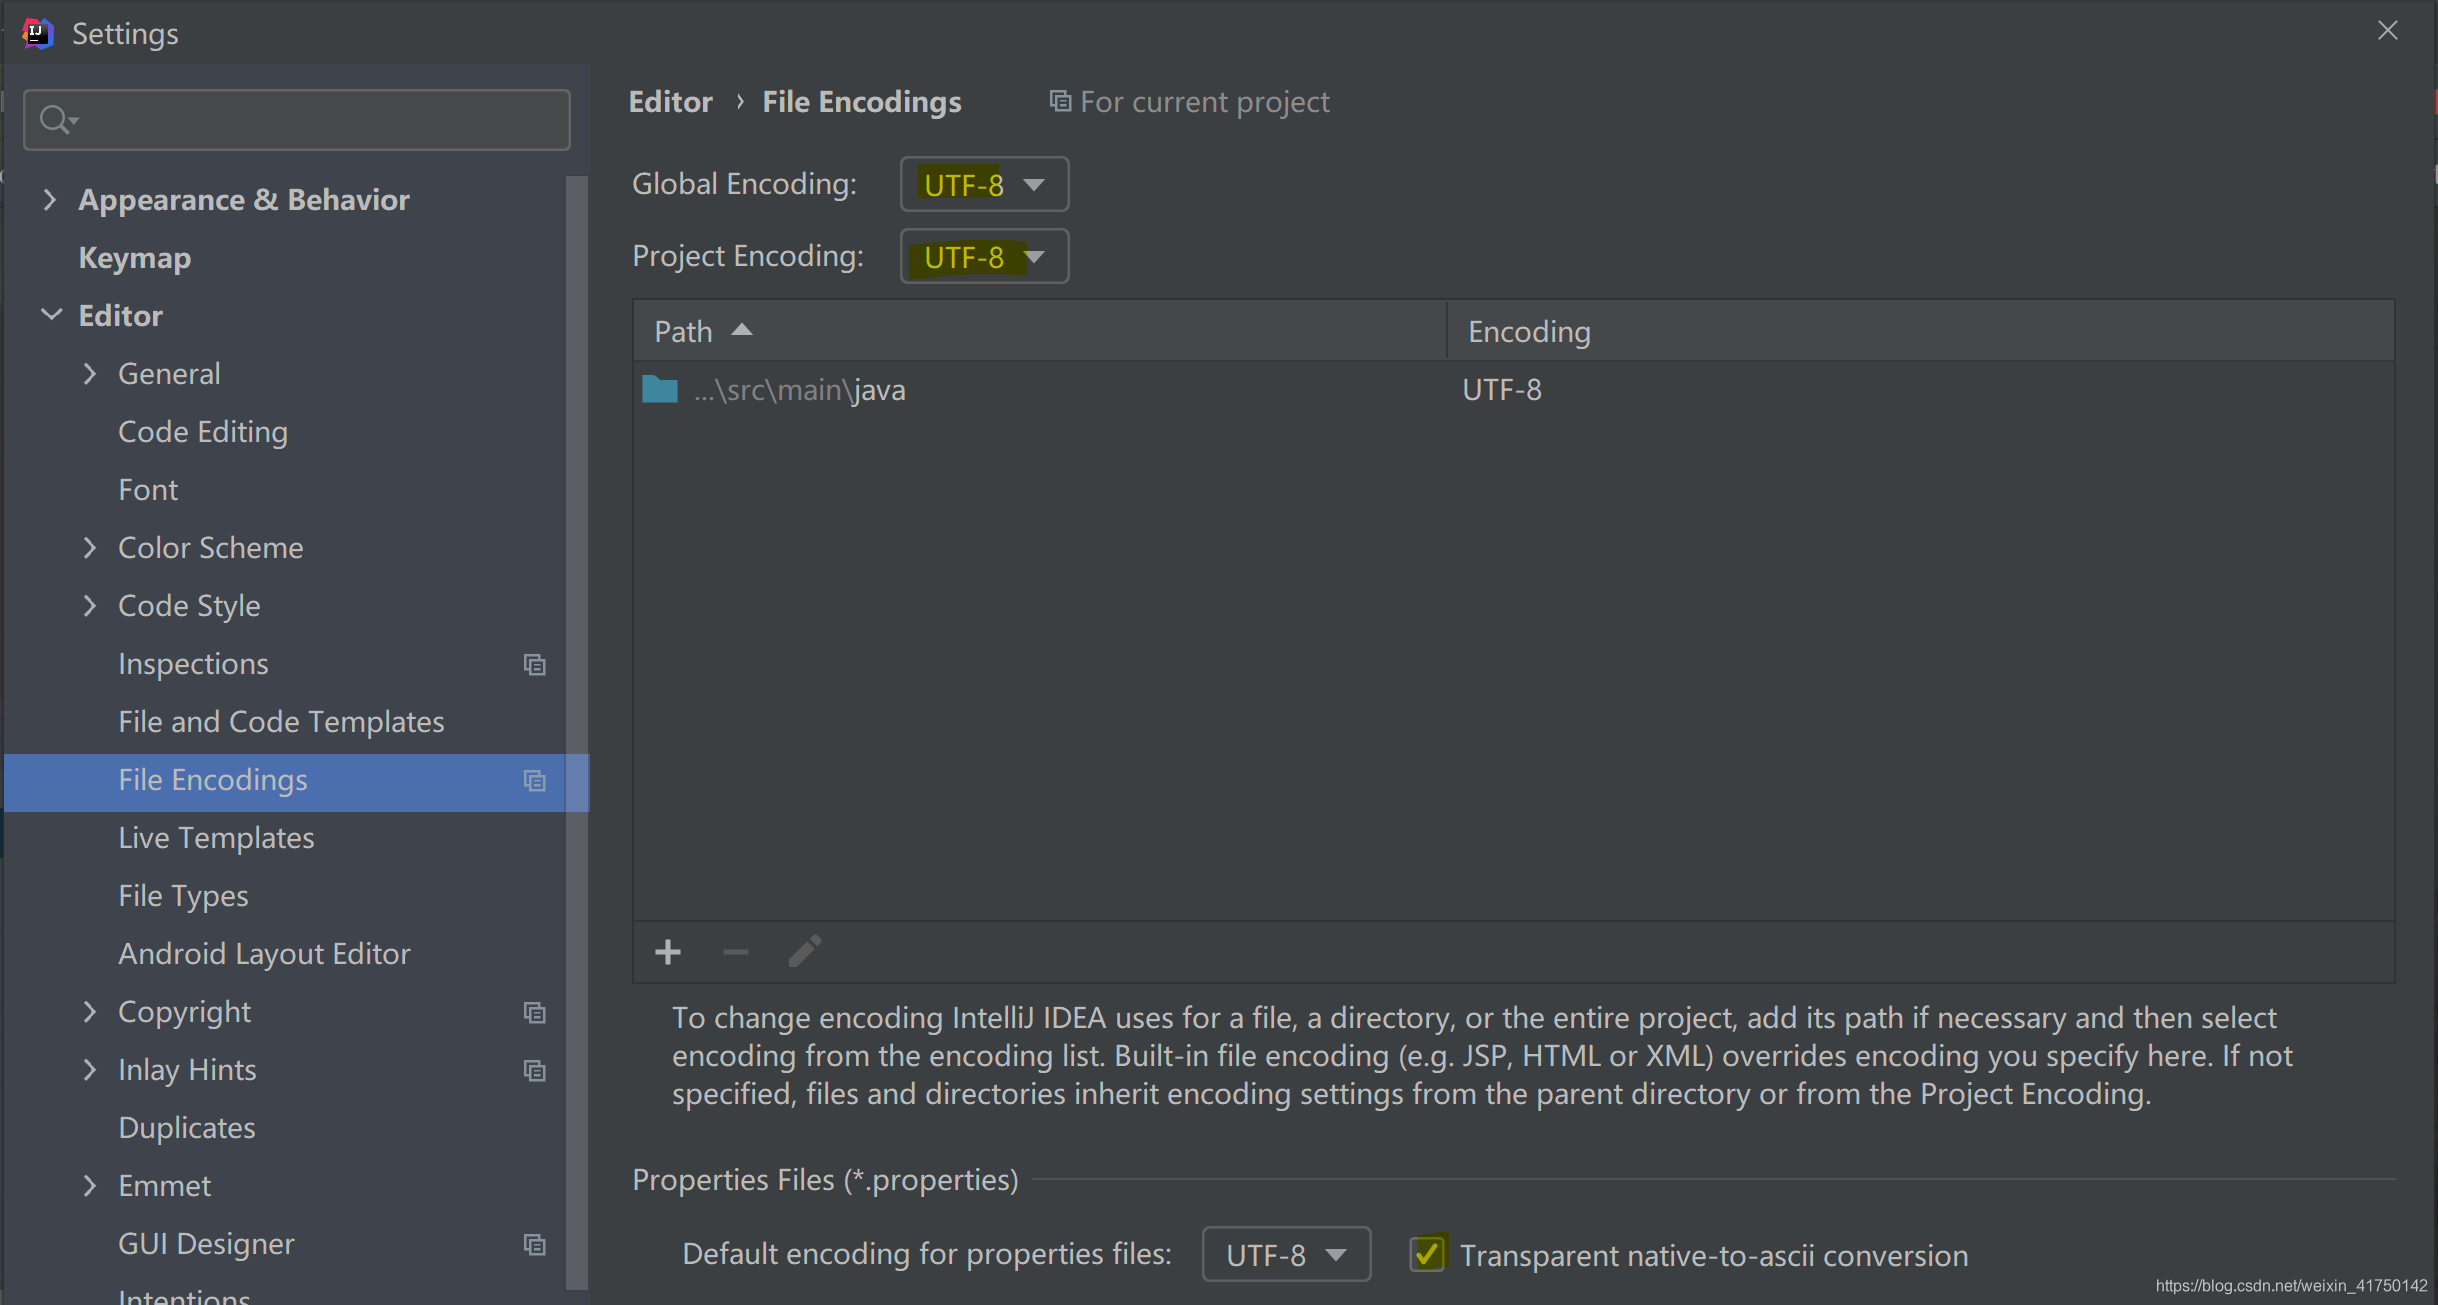This screenshot has height=1305, width=2438.
Task: Open the GUI Designer settings page
Action: click(206, 1244)
